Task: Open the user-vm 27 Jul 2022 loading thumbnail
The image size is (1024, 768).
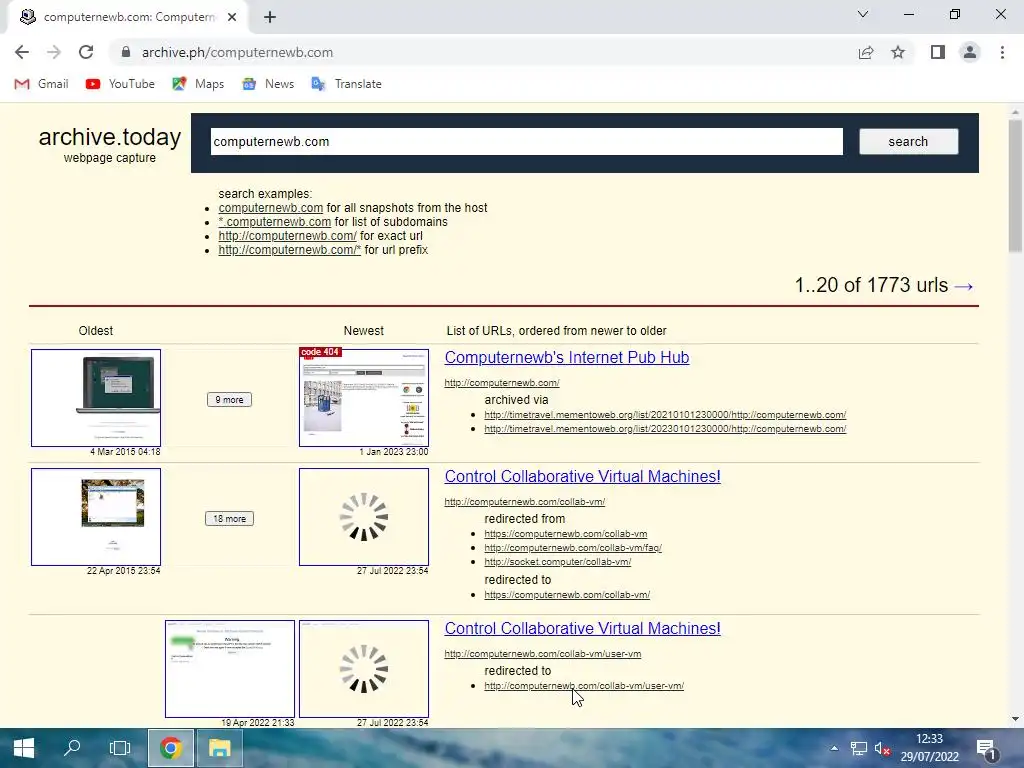Action: point(364,669)
